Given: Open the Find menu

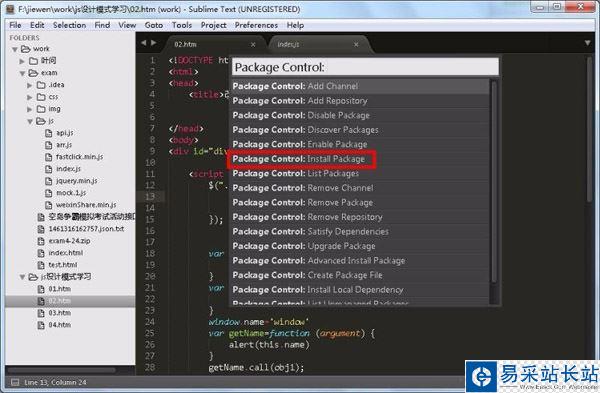Looking at the screenshot, I should pyautogui.click(x=102, y=25).
